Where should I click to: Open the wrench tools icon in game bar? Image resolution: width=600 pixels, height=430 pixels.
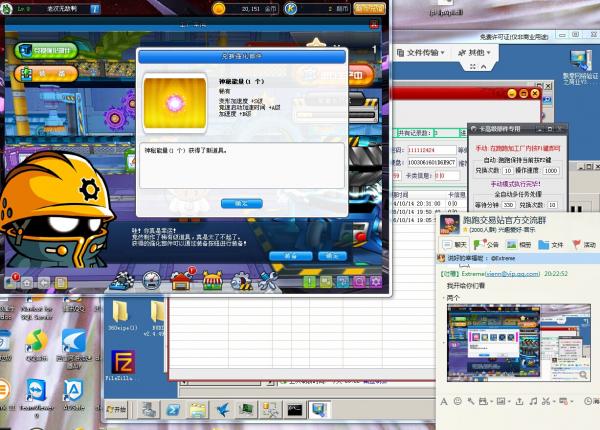(269, 282)
